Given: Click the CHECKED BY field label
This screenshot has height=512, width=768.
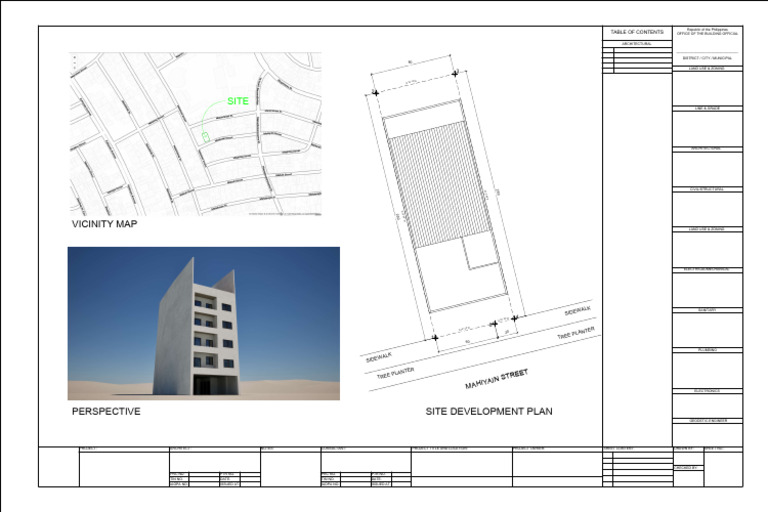Looking at the screenshot, I should (686, 468).
